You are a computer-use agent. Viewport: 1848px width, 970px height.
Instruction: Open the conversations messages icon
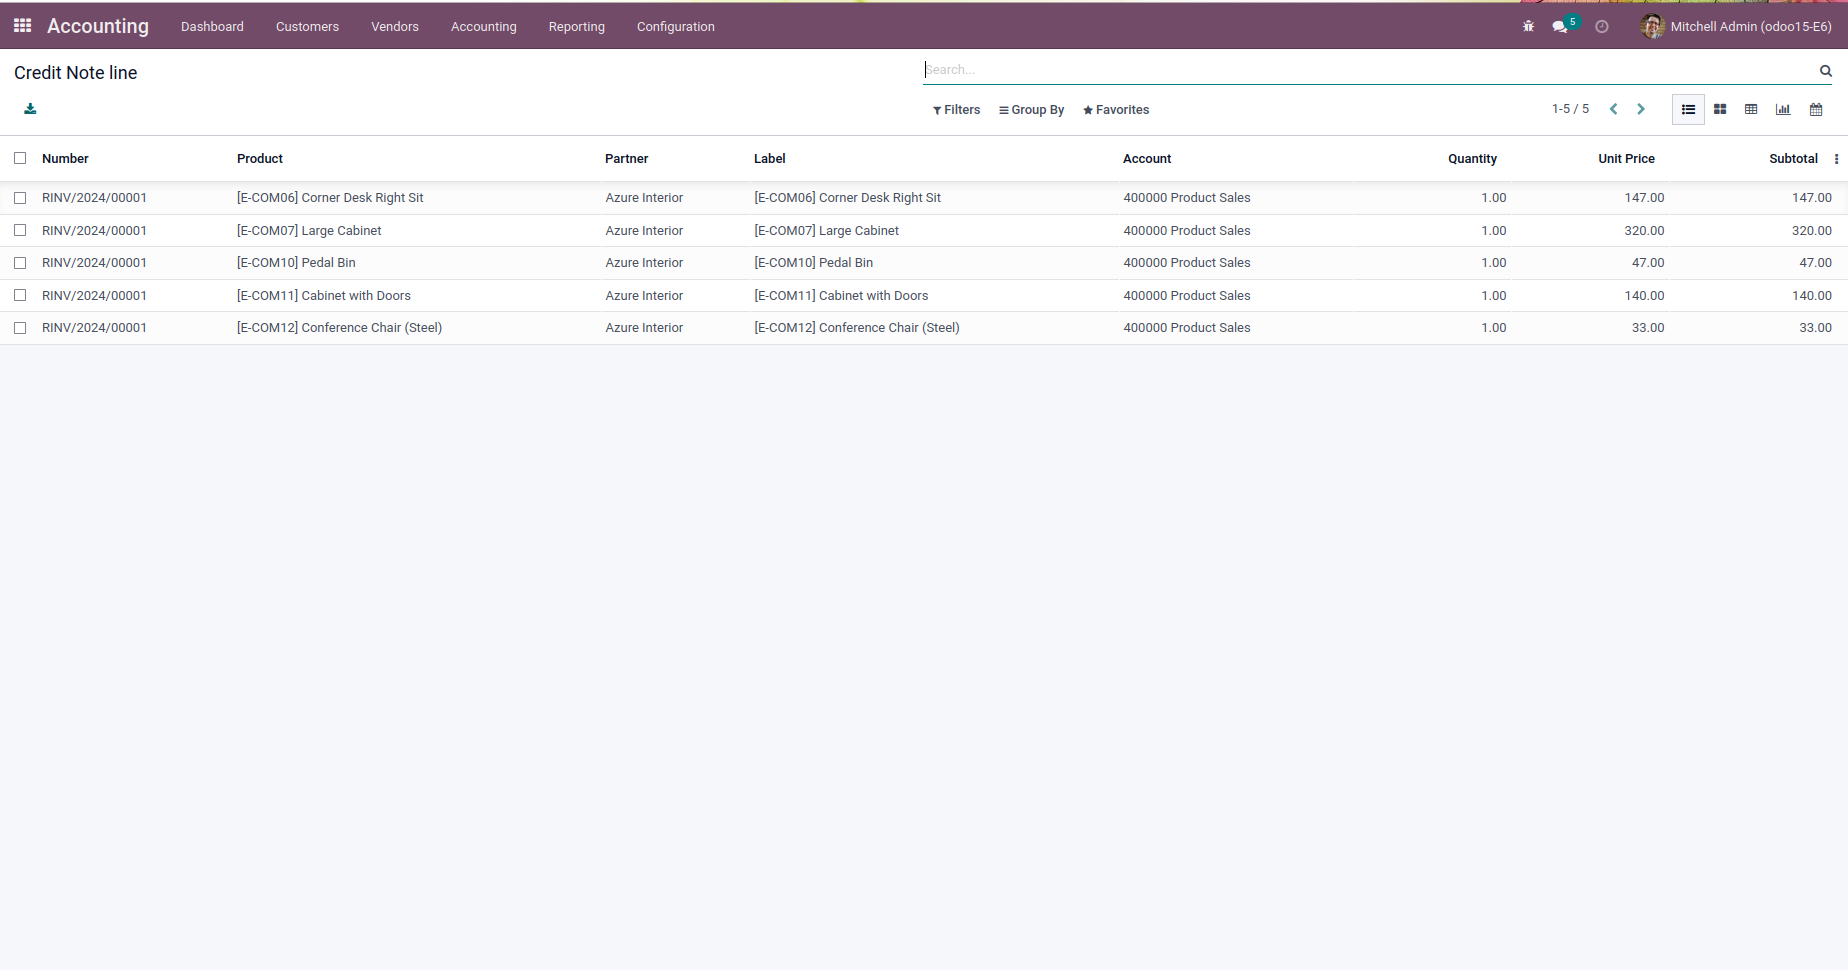pyautogui.click(x=1559, y=27)
